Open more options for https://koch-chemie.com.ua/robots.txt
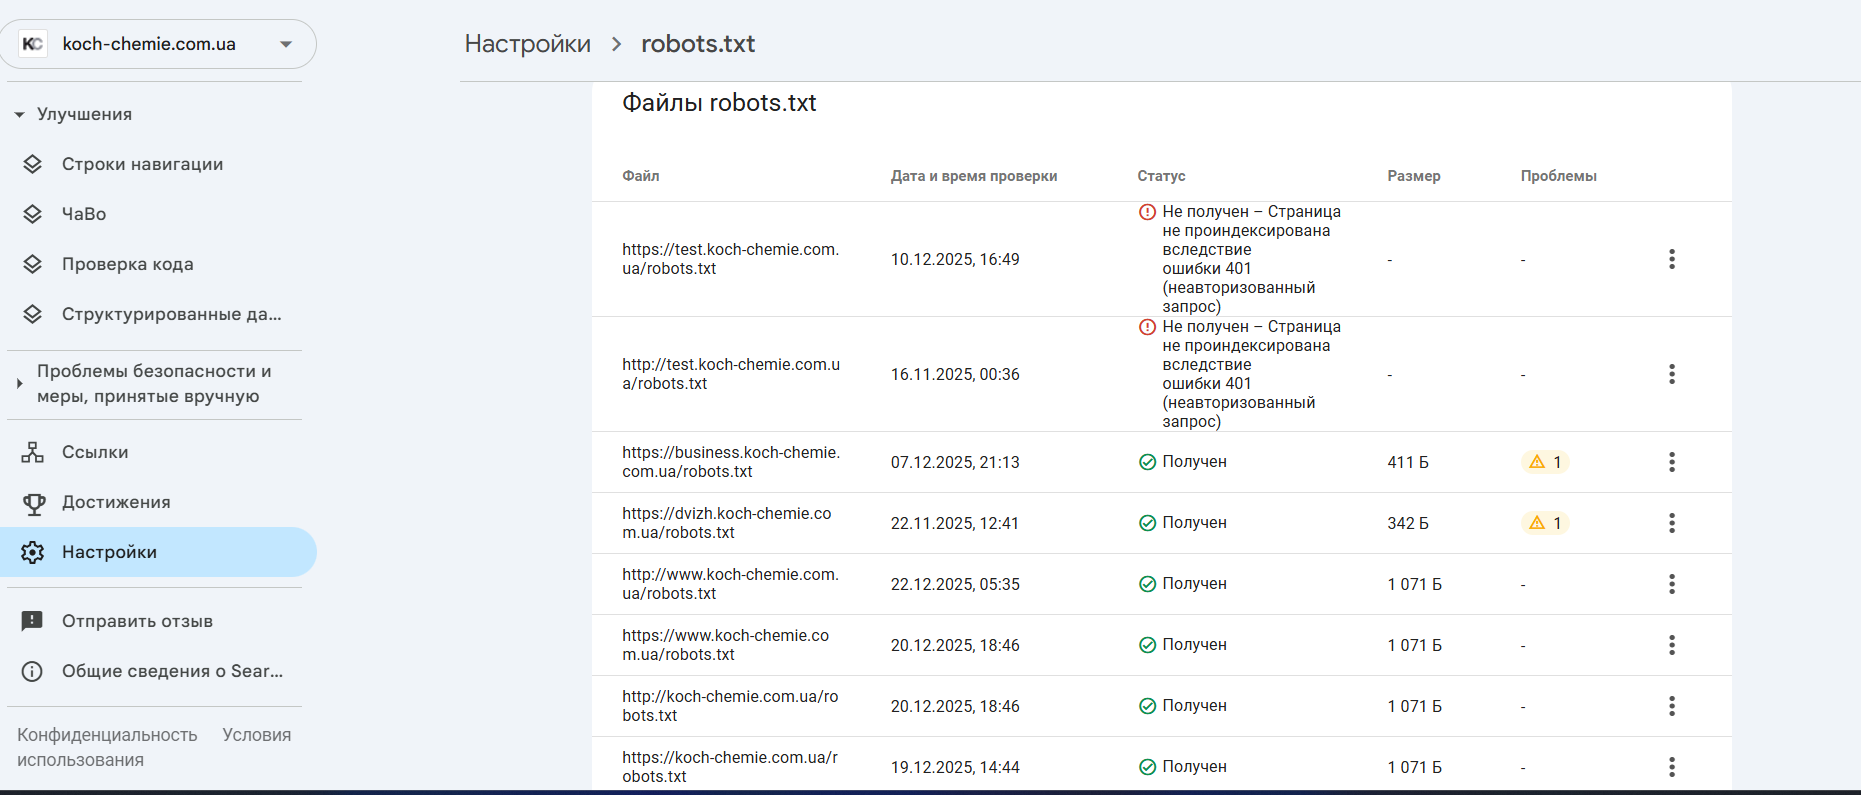The image size is (1861, 795). (1672, 767)
